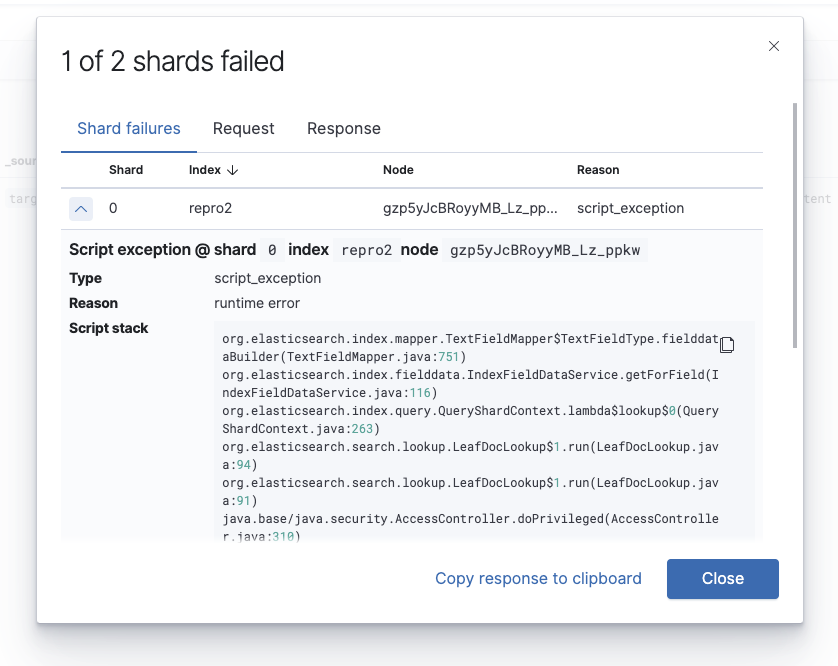Click the IndexFieldDataService.java:116 stack line
The height and width of the screenshot is (666, 838).
tap(470, 384)
